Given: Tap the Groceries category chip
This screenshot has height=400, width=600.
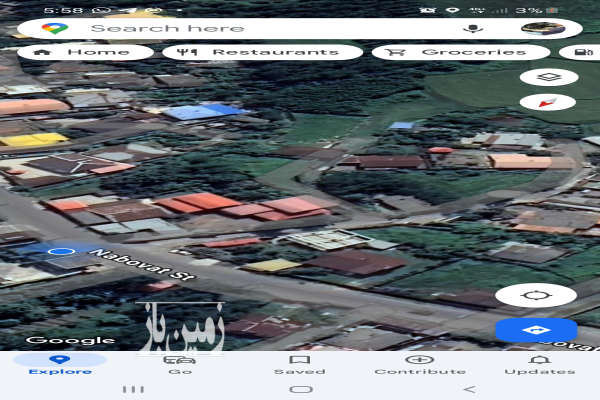Looking at the screenshot, I should 462,52.
